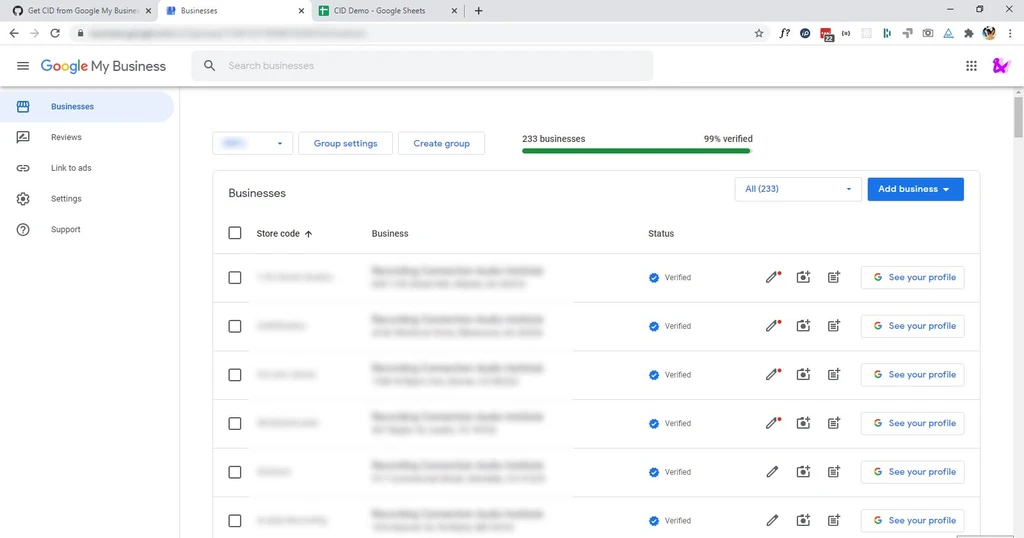Click the '233 businesses' count text
Screen dimensions: 1024x538
pyautogui.click(x=554, y=138)
